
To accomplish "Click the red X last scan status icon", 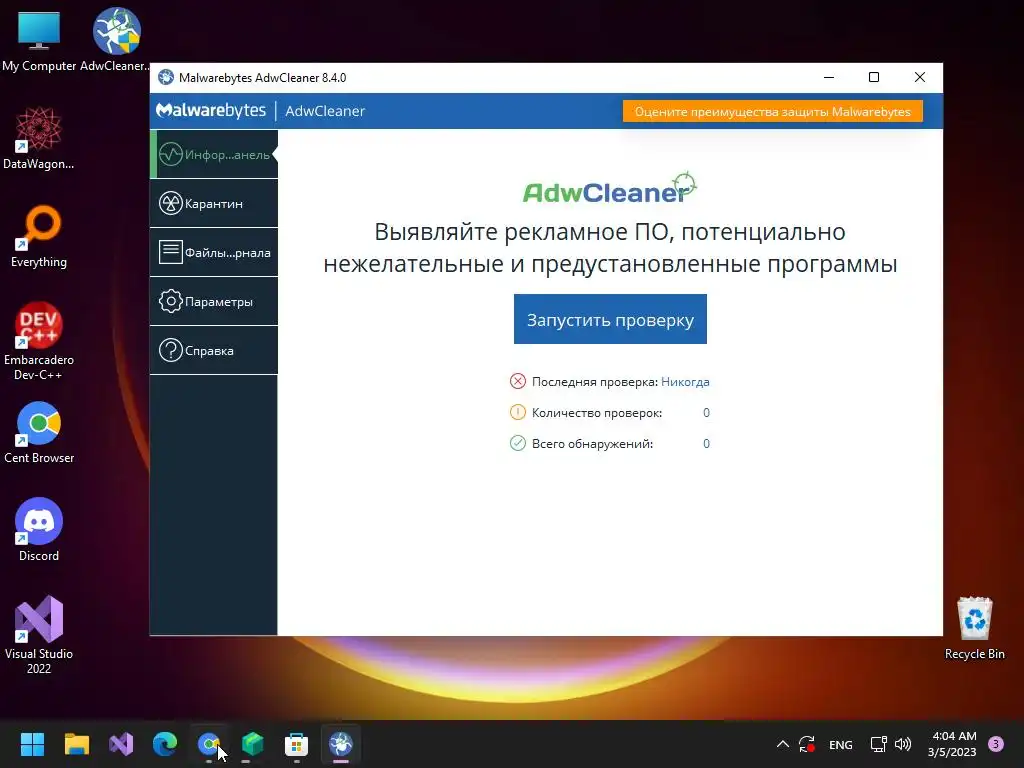I will click(x=517, y=381).
